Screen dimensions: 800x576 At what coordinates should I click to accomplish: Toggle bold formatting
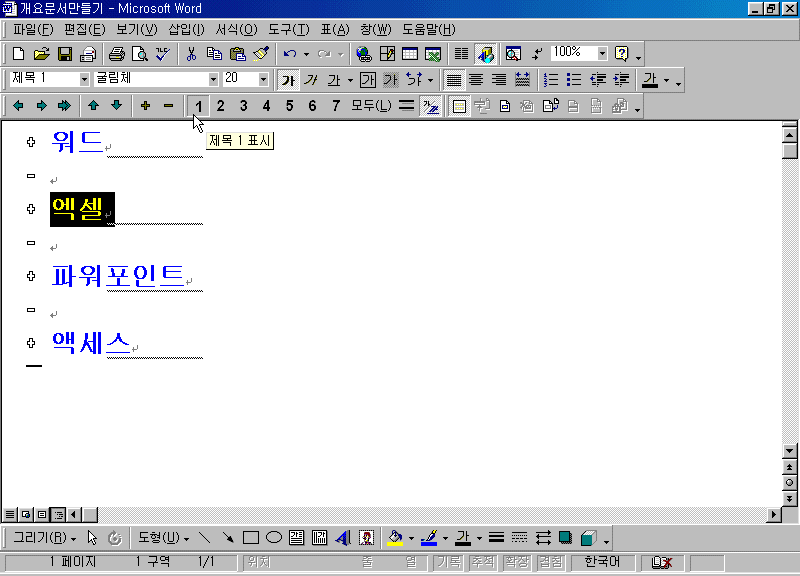point(288,80)
